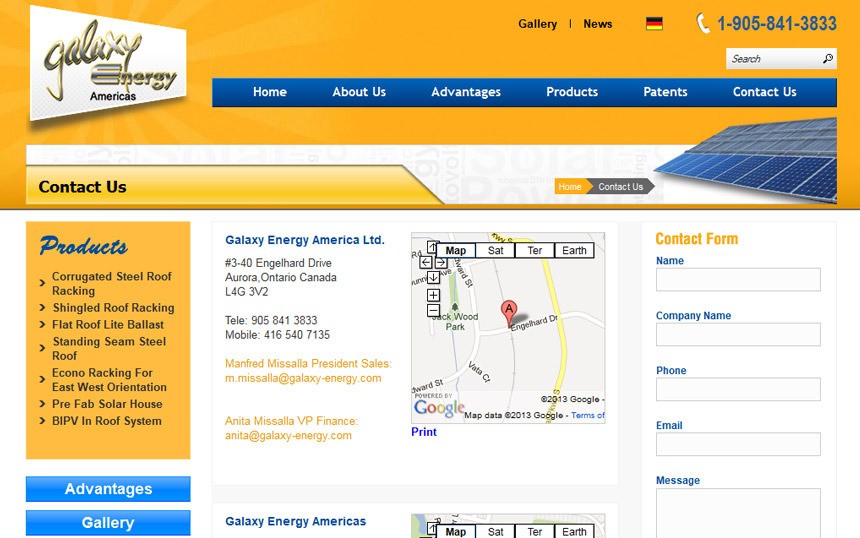Screen dimensions: 860x538
Task: Click the Print link under the map
Action: coord(424,432)
